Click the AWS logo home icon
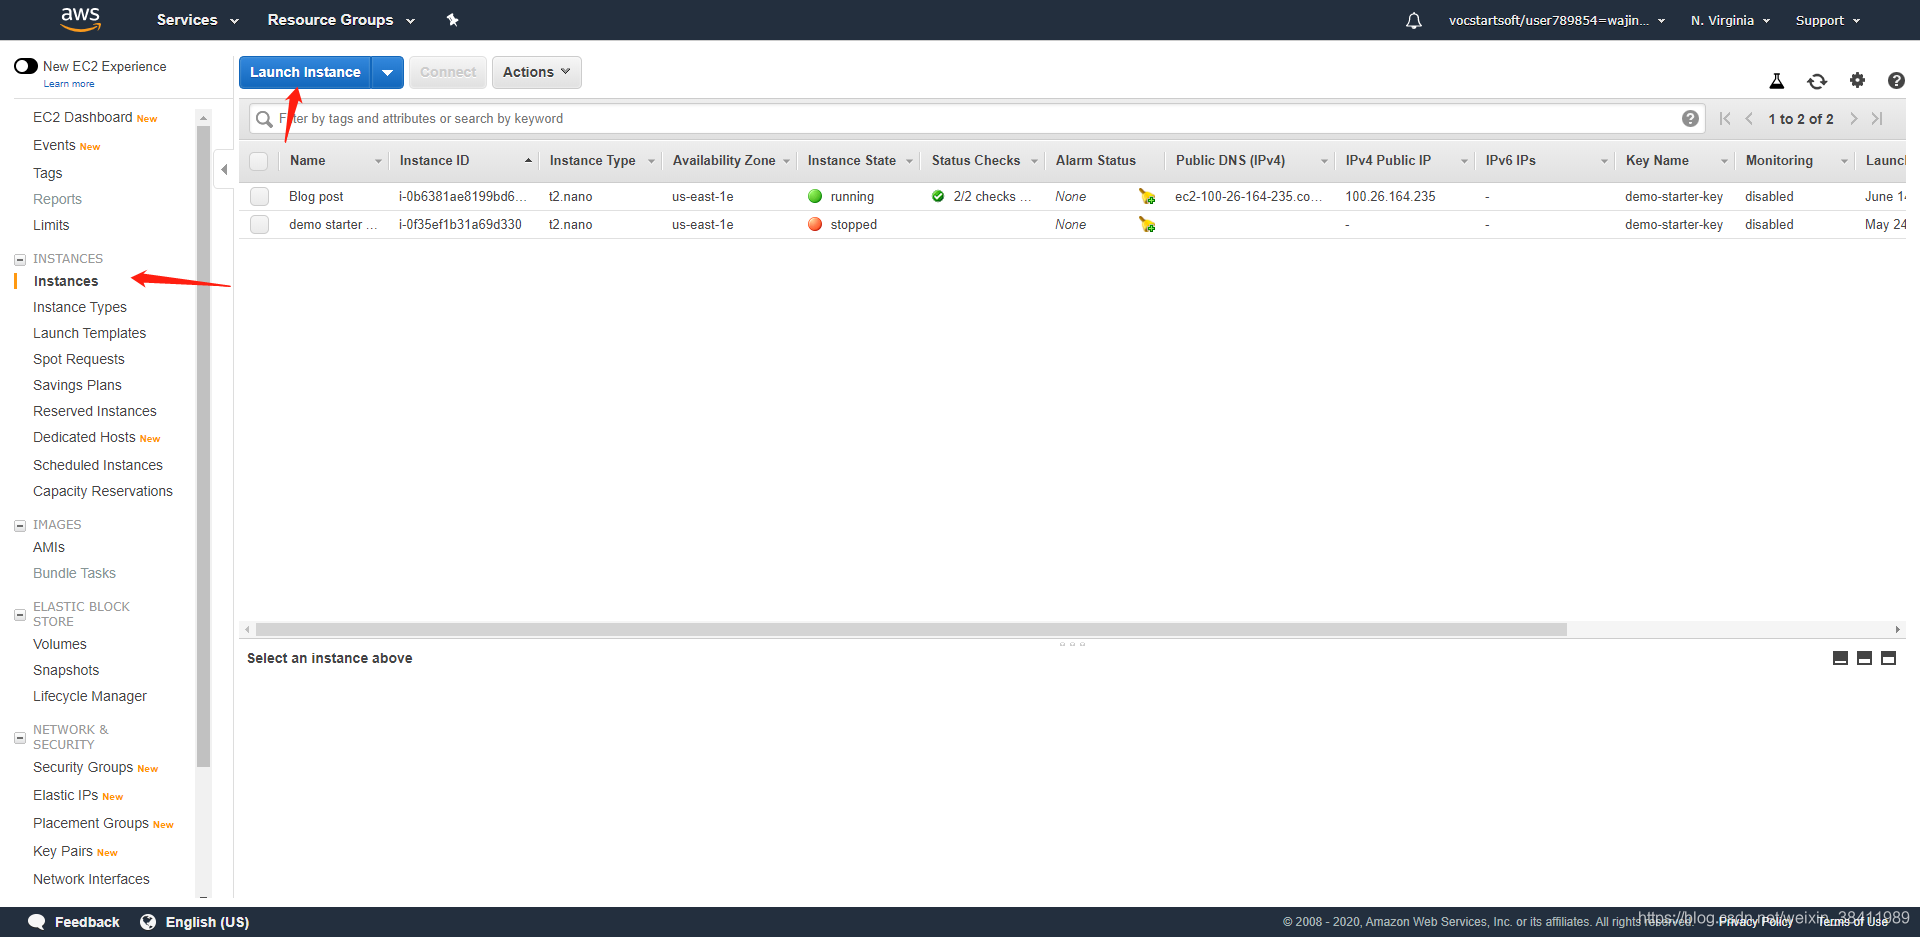Screen dimensions: 1920x937 point(80,18)
